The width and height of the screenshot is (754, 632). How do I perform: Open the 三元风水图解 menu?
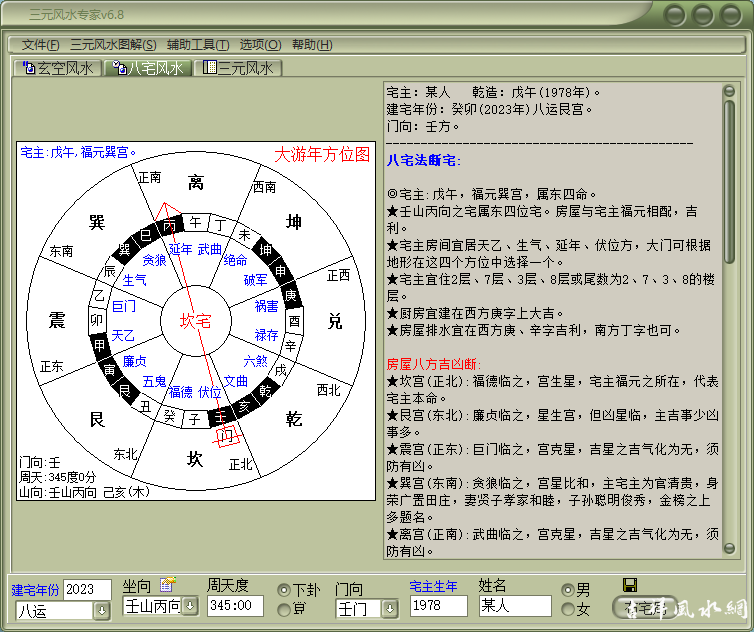[x=113, y=45]
